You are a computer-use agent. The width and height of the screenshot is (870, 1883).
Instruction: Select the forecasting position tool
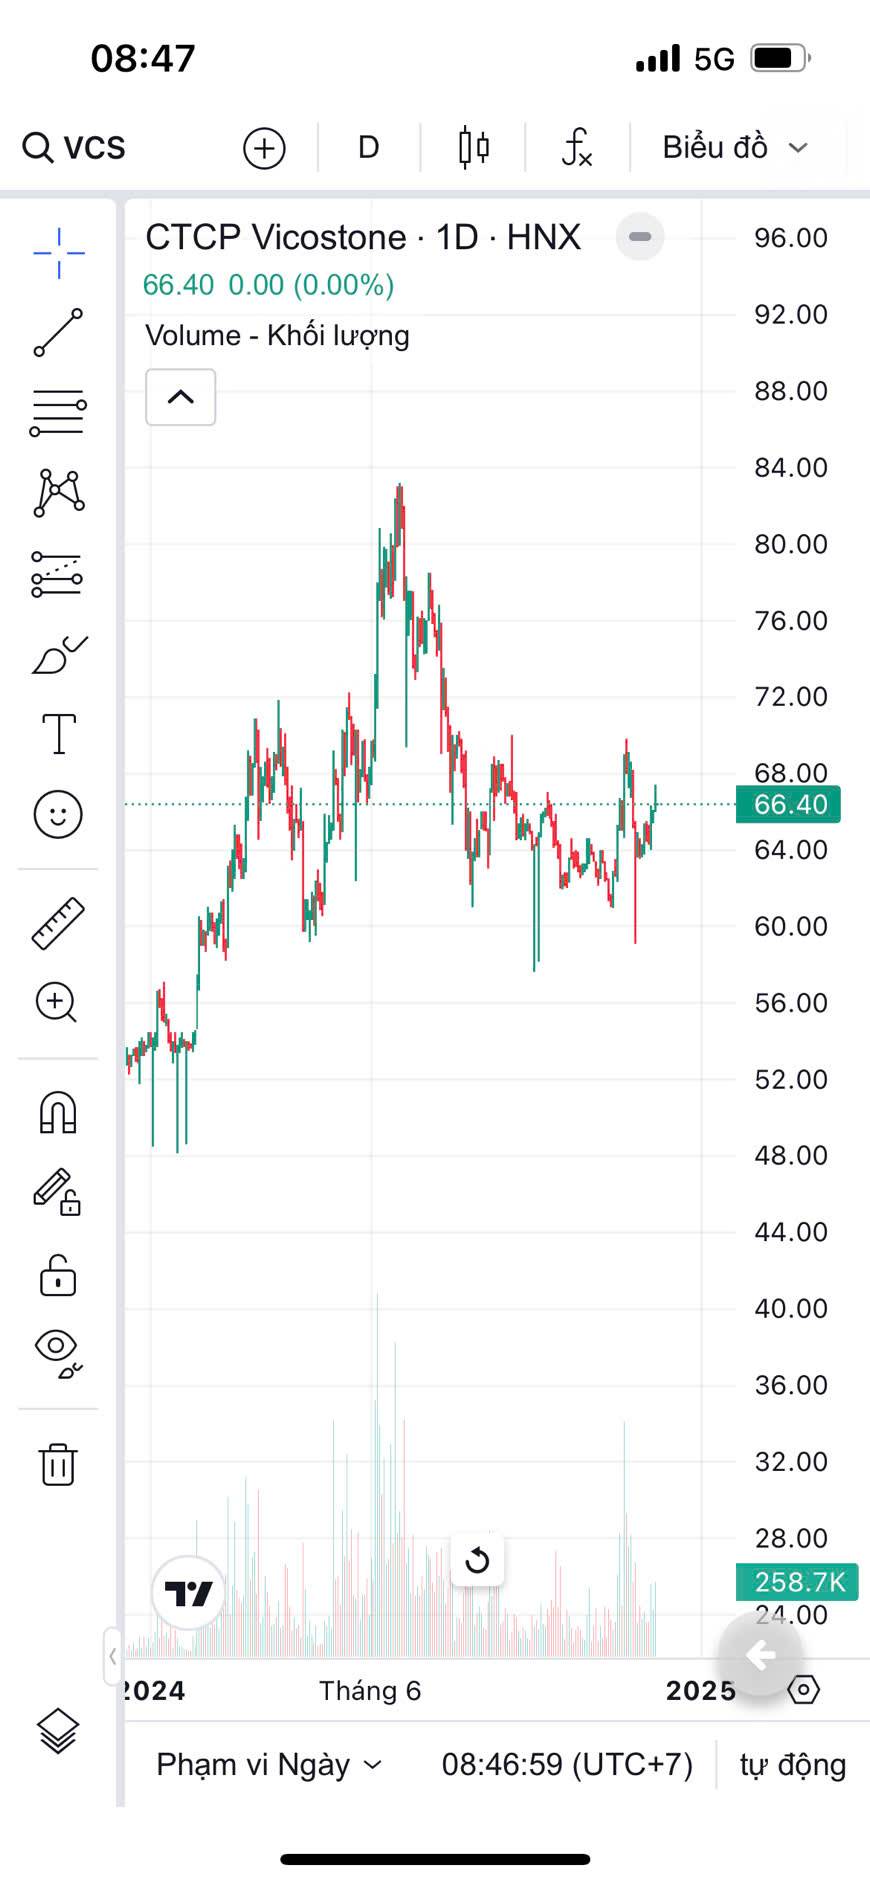click(57, 574)
